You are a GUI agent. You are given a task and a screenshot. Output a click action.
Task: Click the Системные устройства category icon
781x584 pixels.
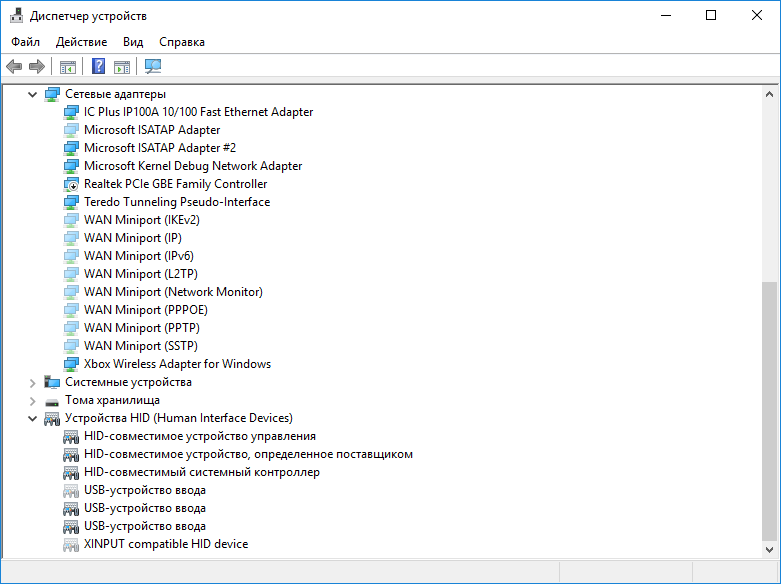tap(52, 382)
